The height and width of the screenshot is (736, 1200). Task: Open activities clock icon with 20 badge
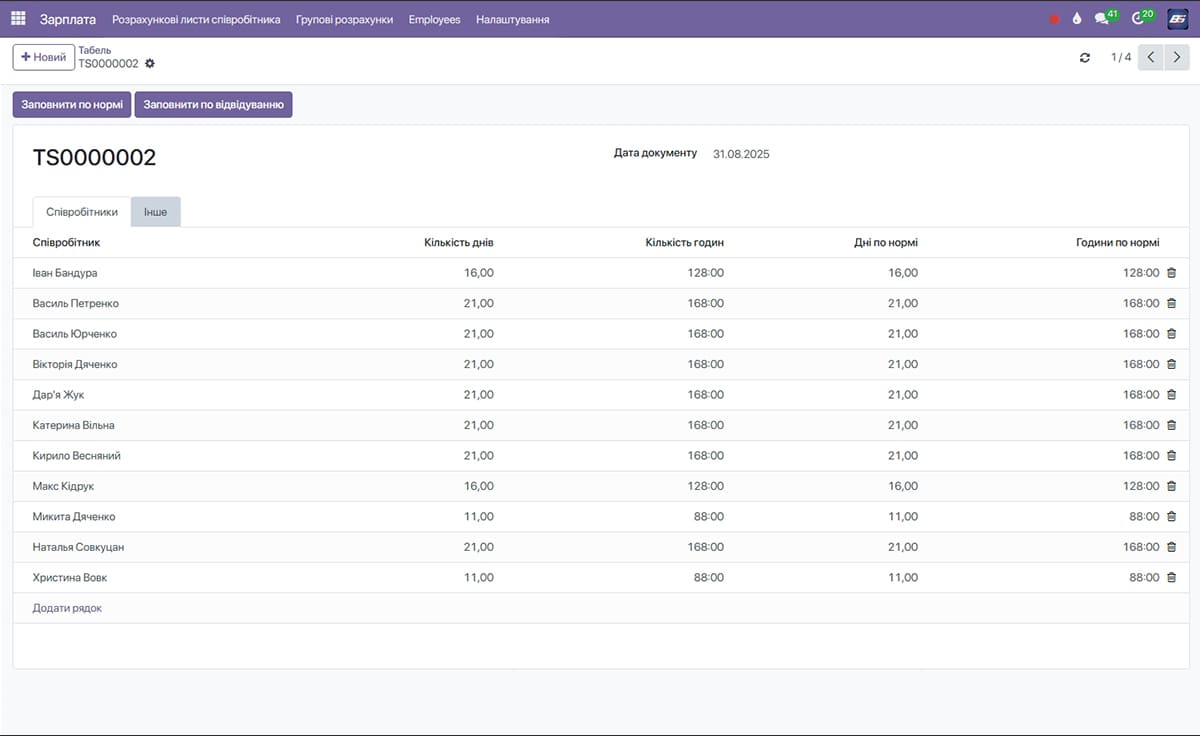click(1138, 19)
